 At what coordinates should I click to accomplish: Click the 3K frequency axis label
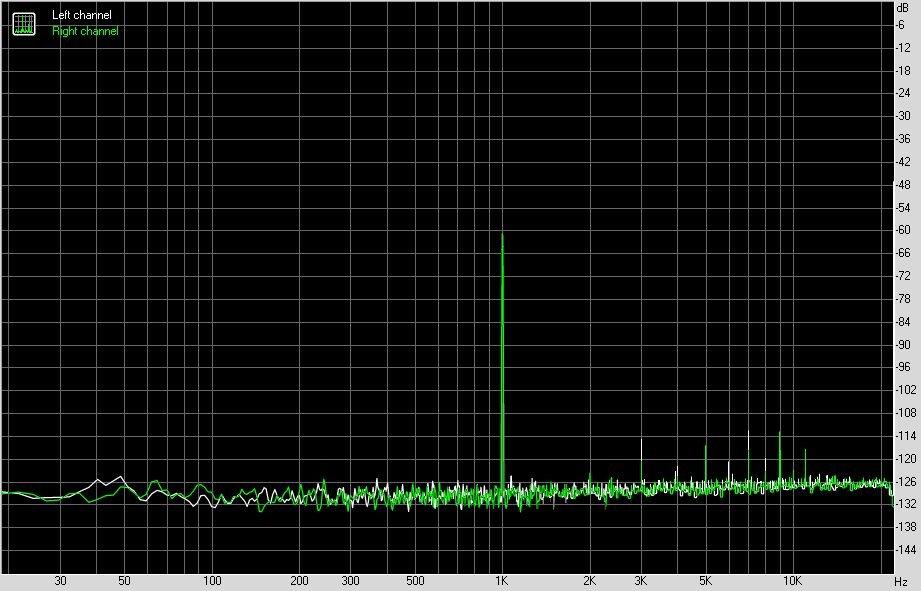tap(640, 581)
